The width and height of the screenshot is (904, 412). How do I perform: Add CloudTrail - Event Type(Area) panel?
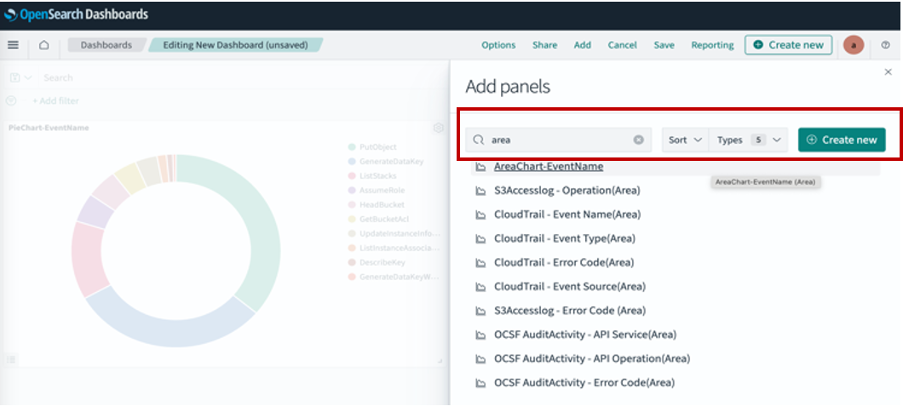pos(564,239)
